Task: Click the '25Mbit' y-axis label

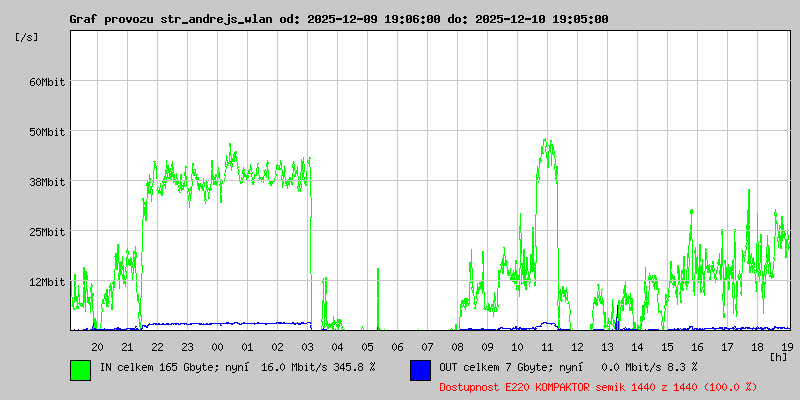Action: [47, 232]
